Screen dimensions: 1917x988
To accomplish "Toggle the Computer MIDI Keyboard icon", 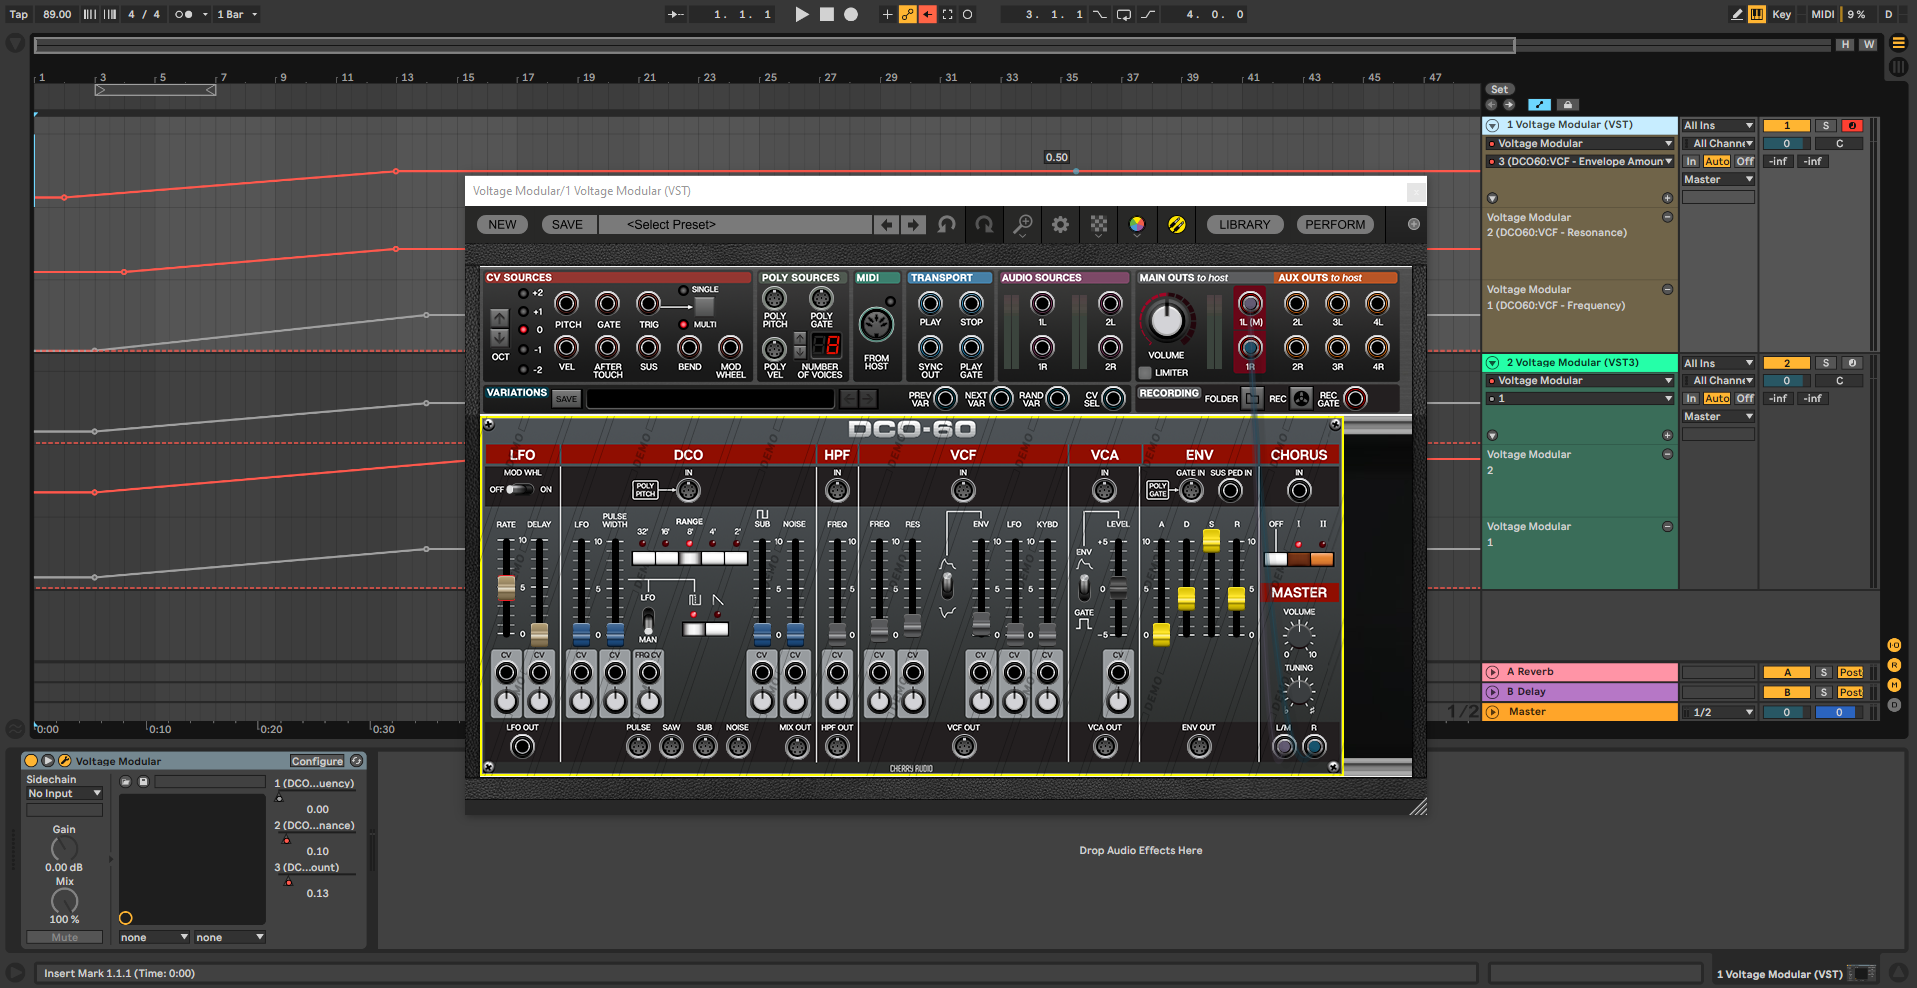I will pyautogui.click(x=1757, y=14).
